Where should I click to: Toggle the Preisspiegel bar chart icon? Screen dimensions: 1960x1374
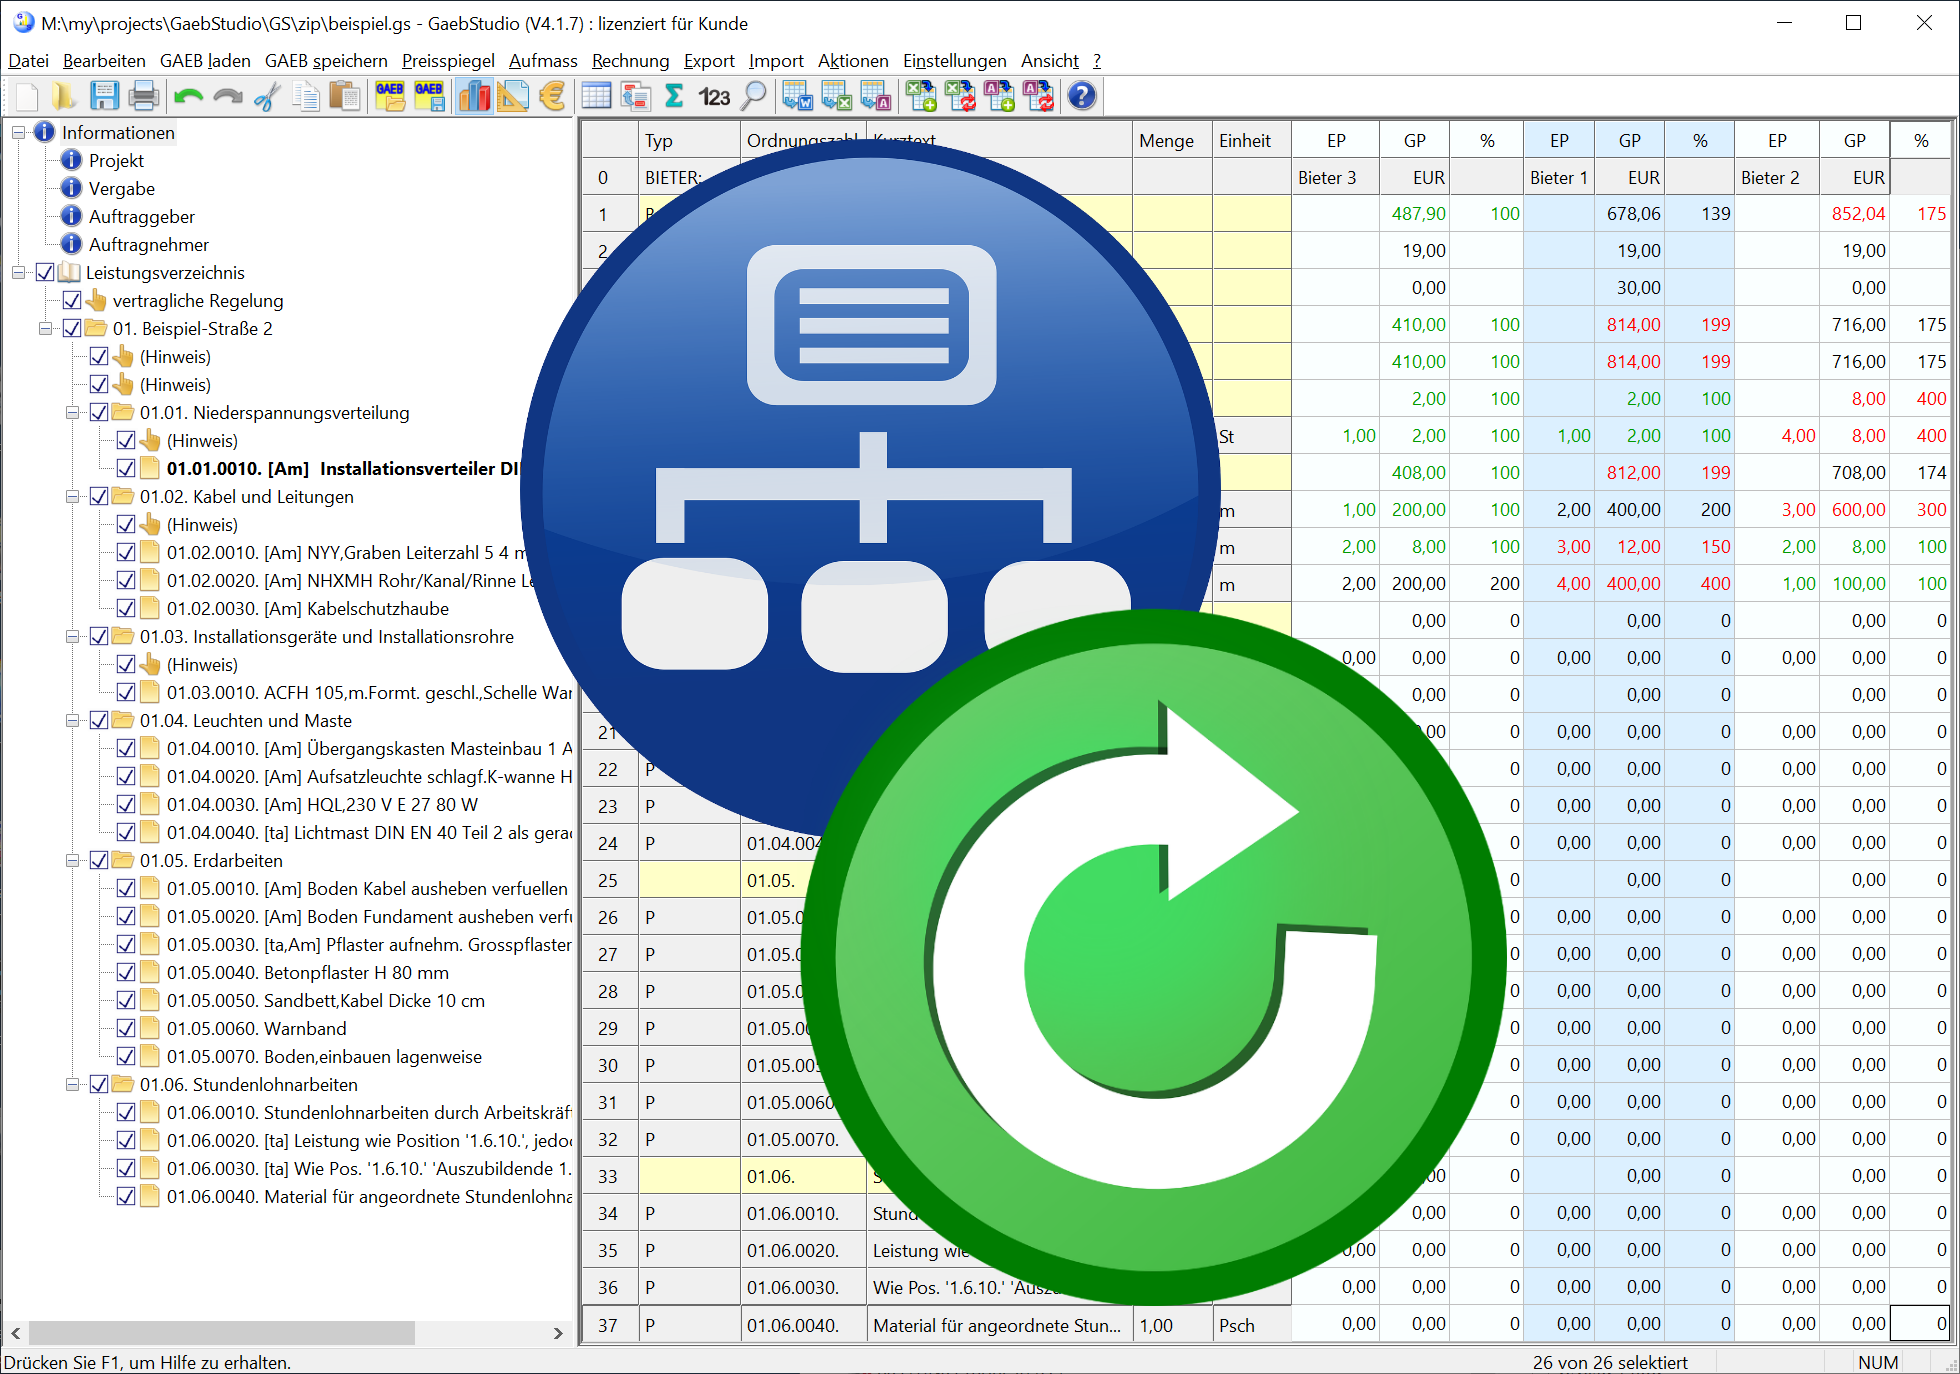point(474,97)
